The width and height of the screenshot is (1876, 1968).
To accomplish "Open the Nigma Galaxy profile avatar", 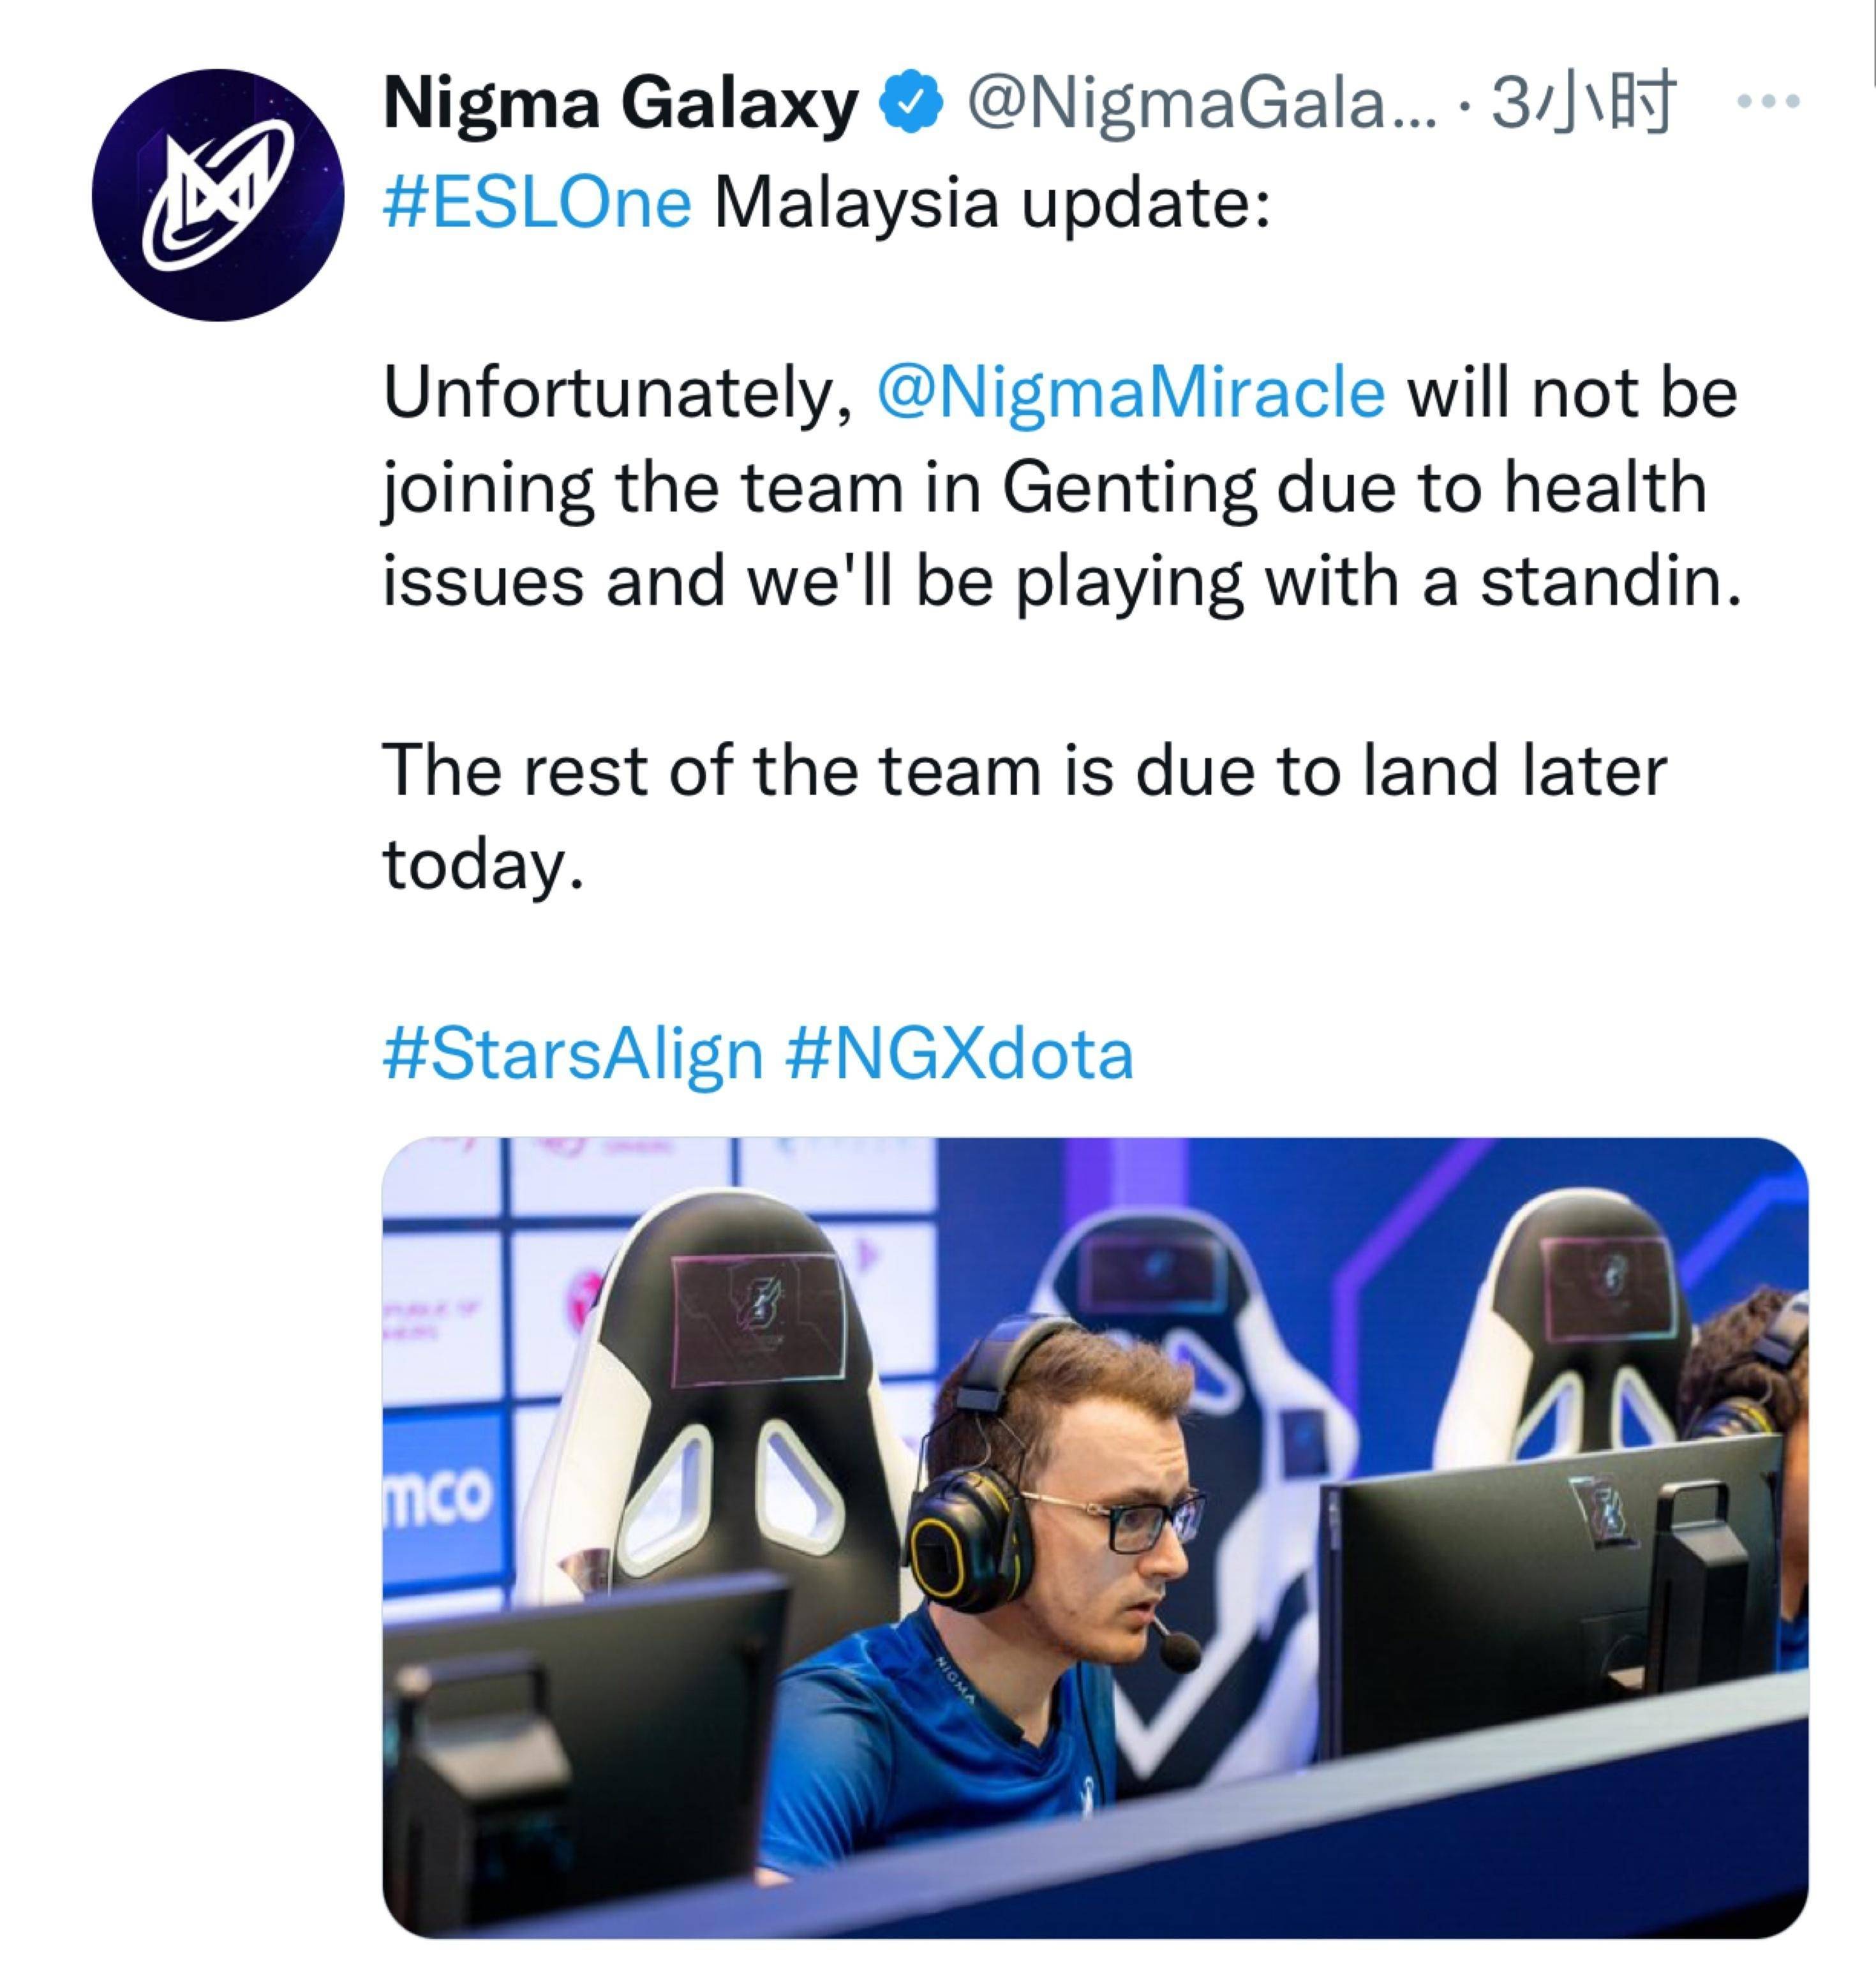I will [x=218, y=195].
